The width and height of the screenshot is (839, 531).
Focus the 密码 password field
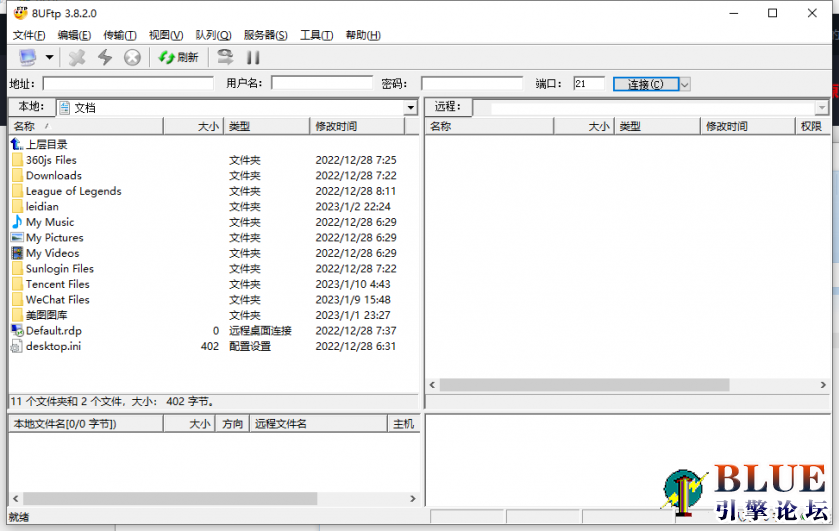(x=471, y=83)
